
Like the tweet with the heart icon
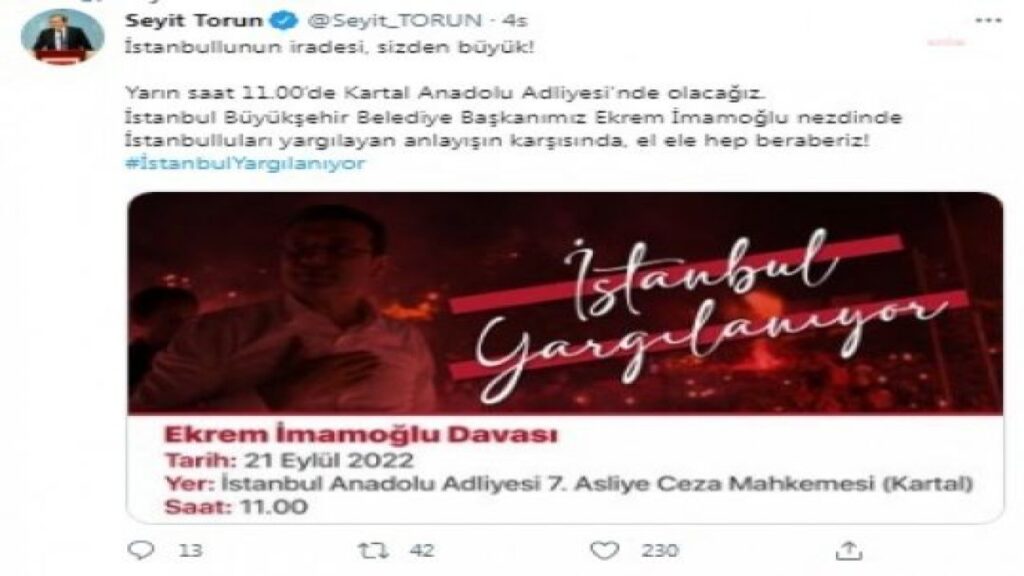[x=605, y=551]
